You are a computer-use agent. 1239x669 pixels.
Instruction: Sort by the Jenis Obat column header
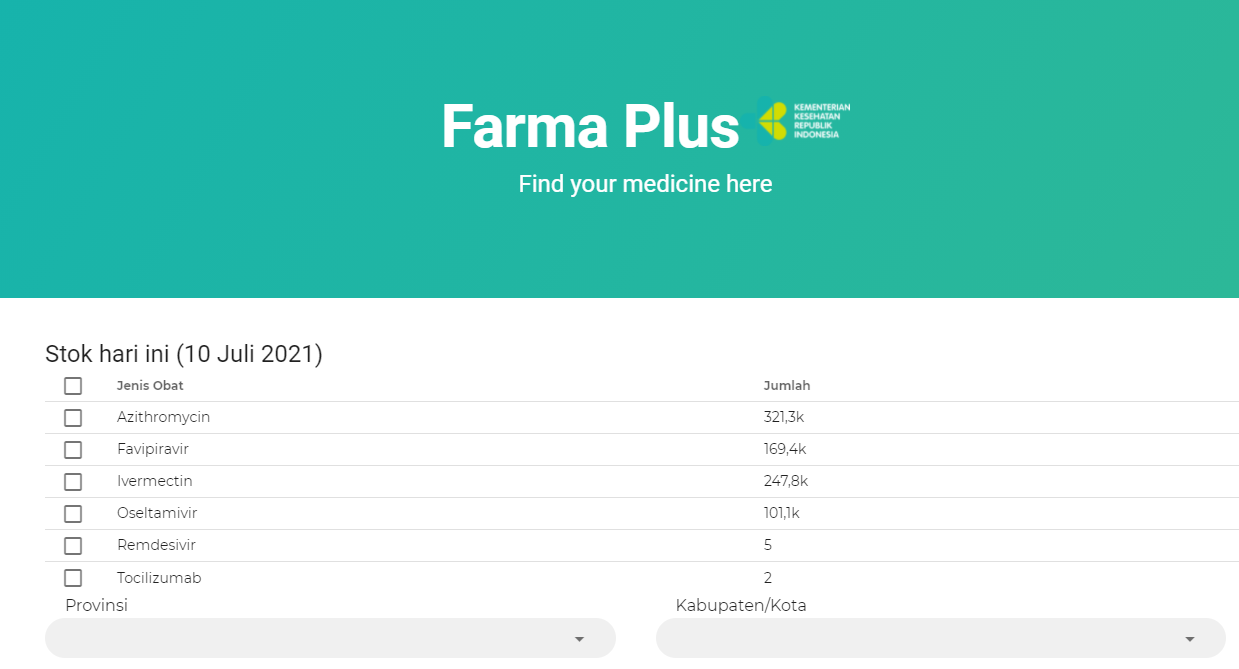(x=150, y=385)
